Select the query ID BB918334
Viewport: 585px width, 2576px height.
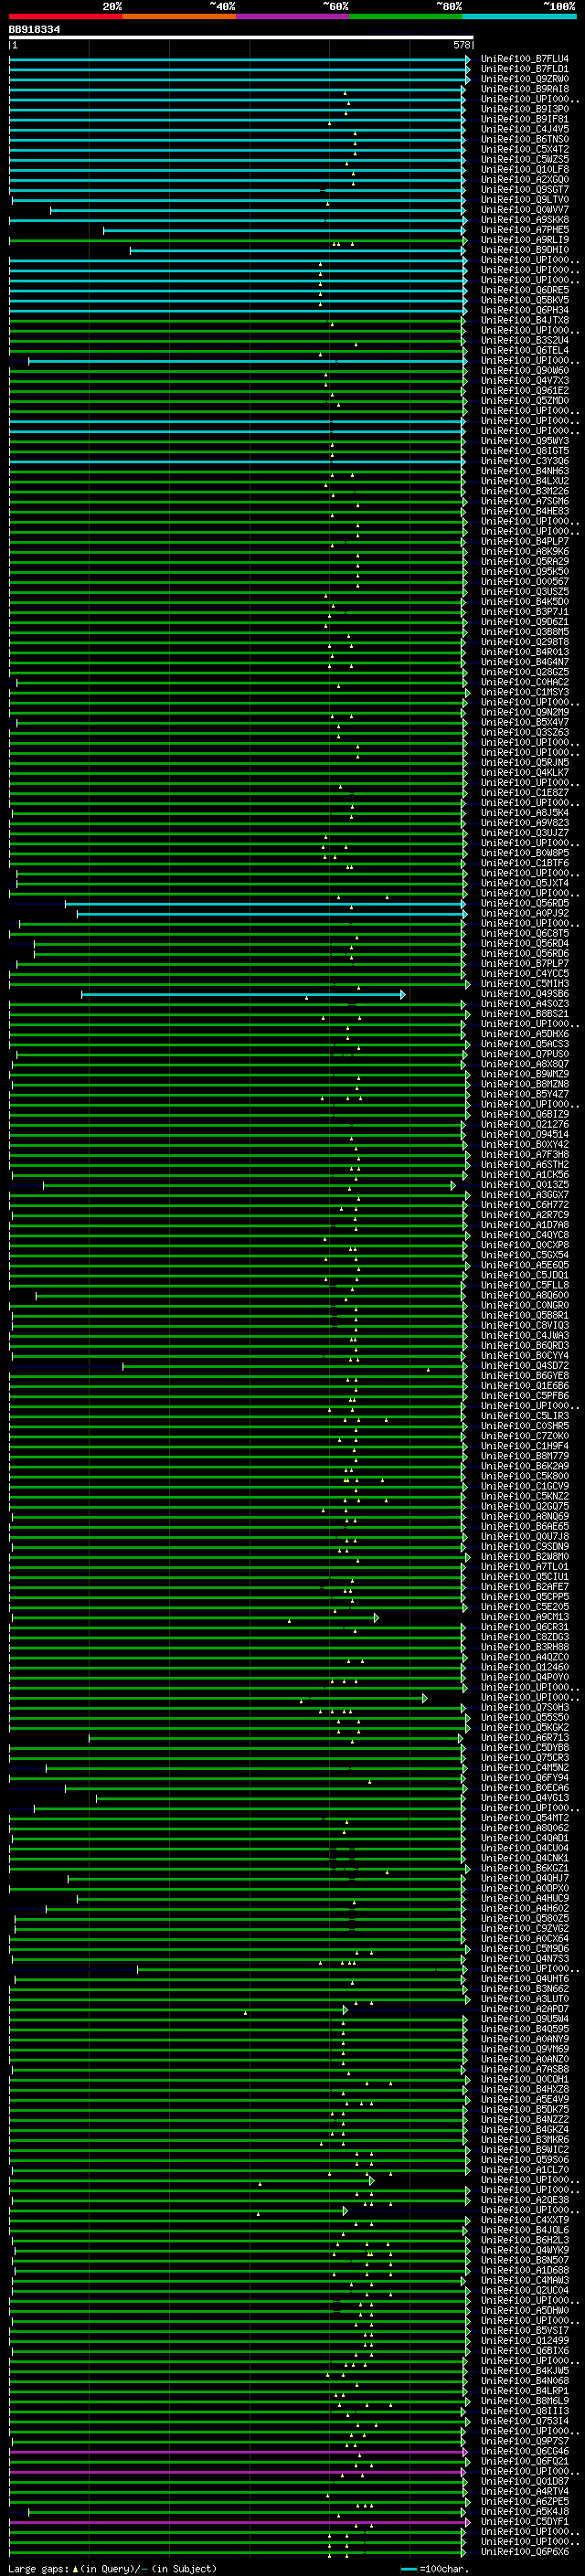tap(35, 30)
